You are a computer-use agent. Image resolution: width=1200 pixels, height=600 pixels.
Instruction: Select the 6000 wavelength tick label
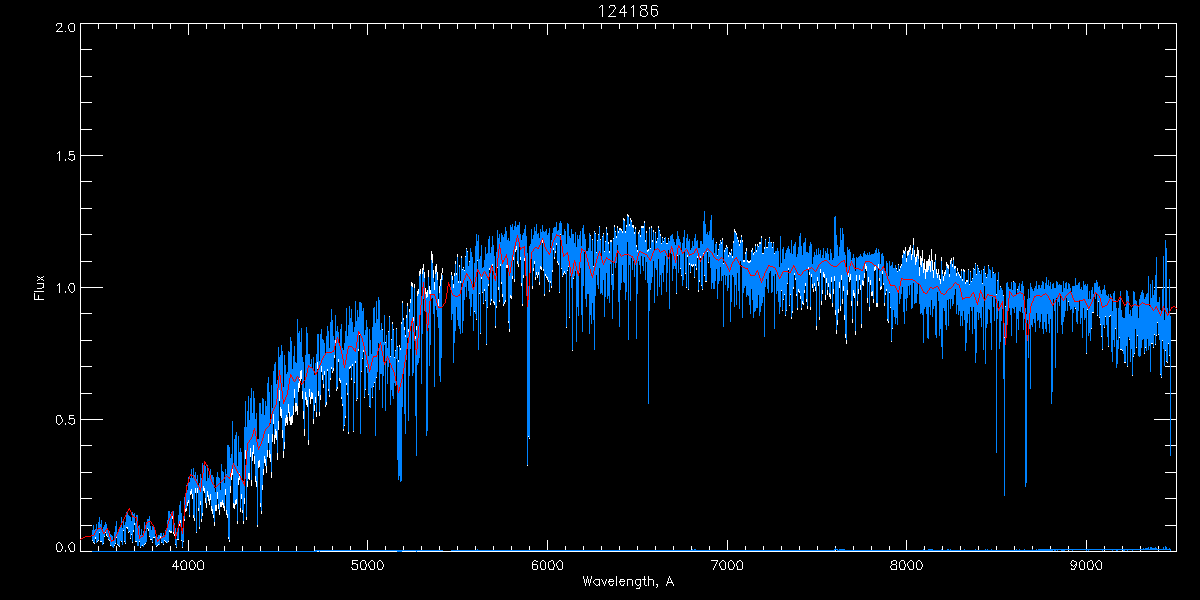[x=547, y=565]
